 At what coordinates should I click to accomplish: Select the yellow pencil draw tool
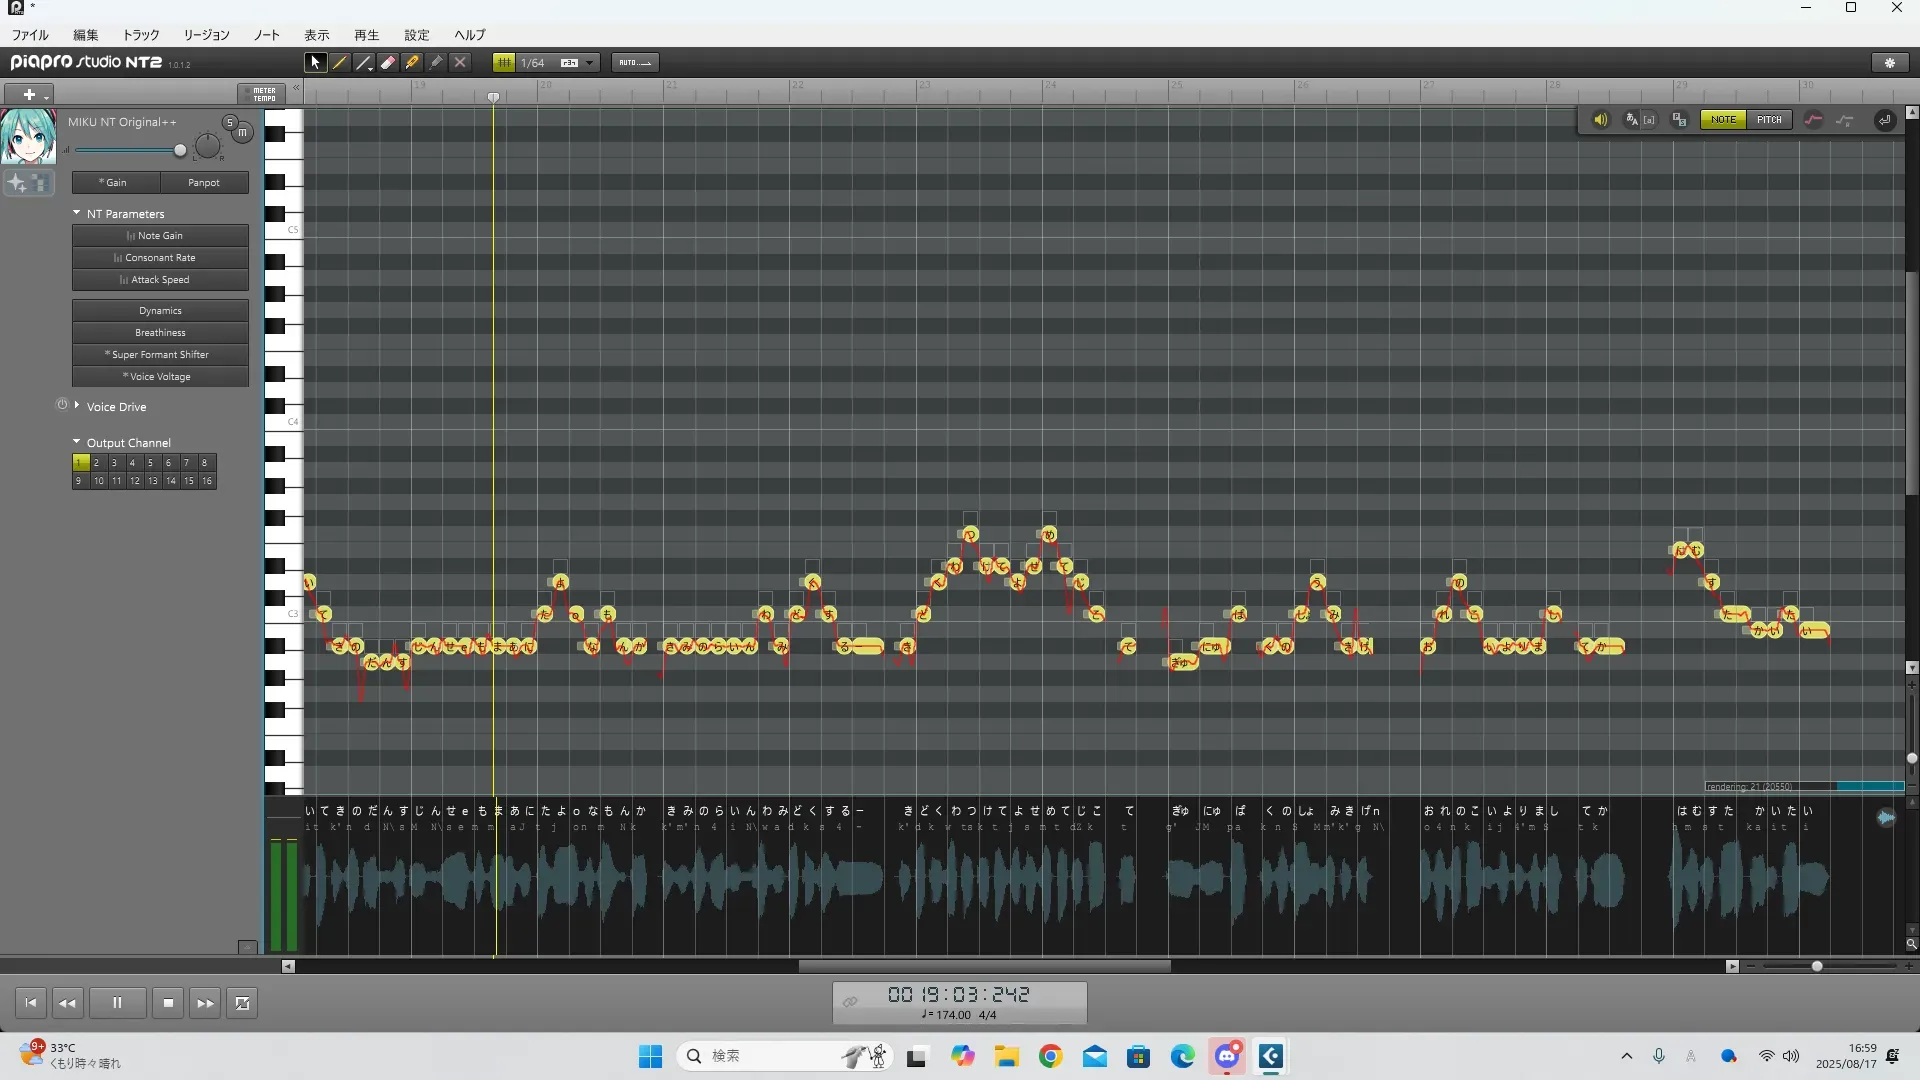click(x=340, y=62)
